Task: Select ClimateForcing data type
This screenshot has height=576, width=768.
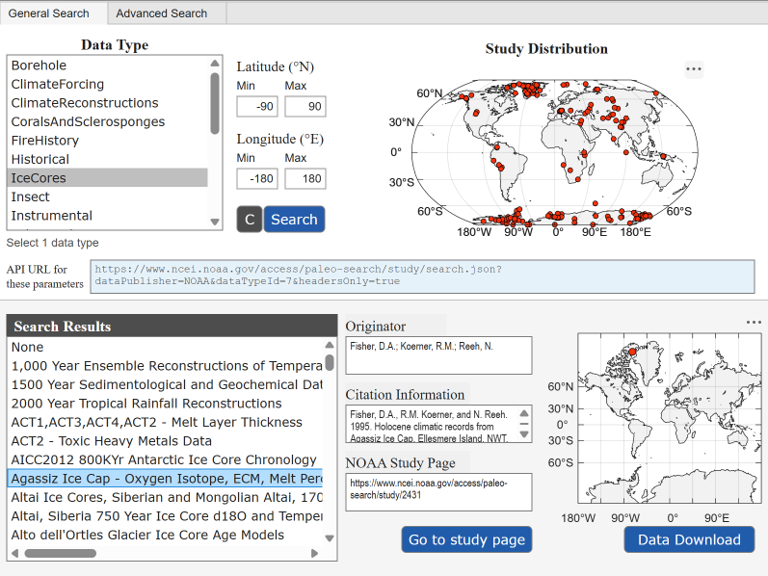Action: pos(107,84)
